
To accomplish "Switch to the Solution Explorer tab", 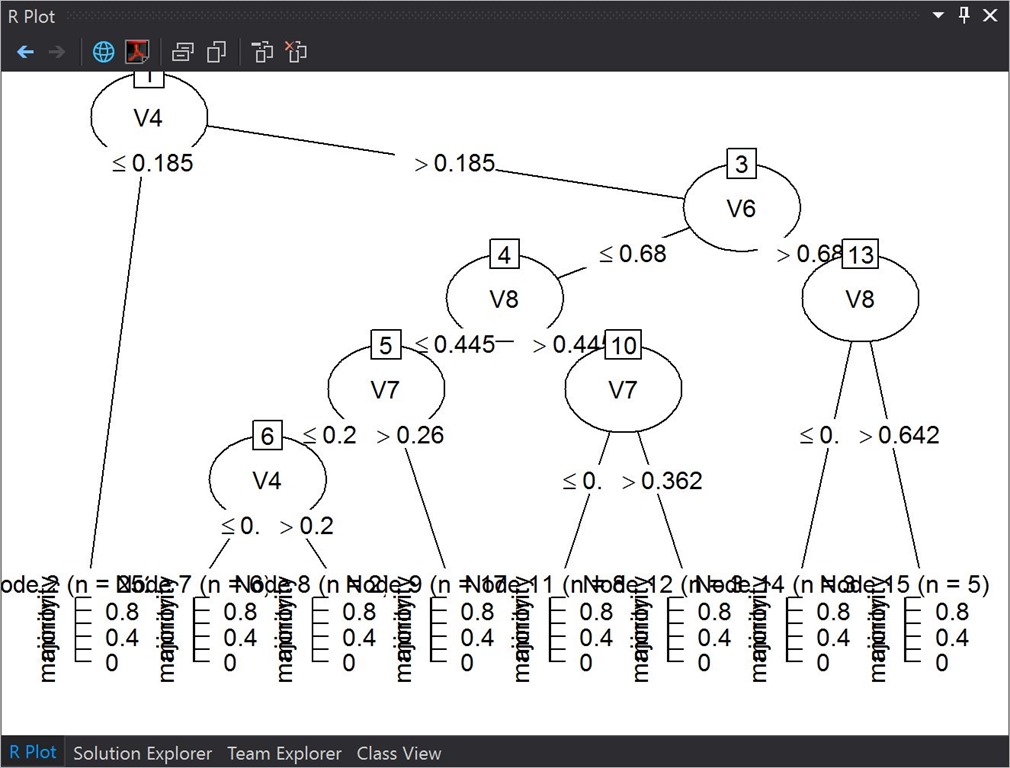I will coord(142,753).
